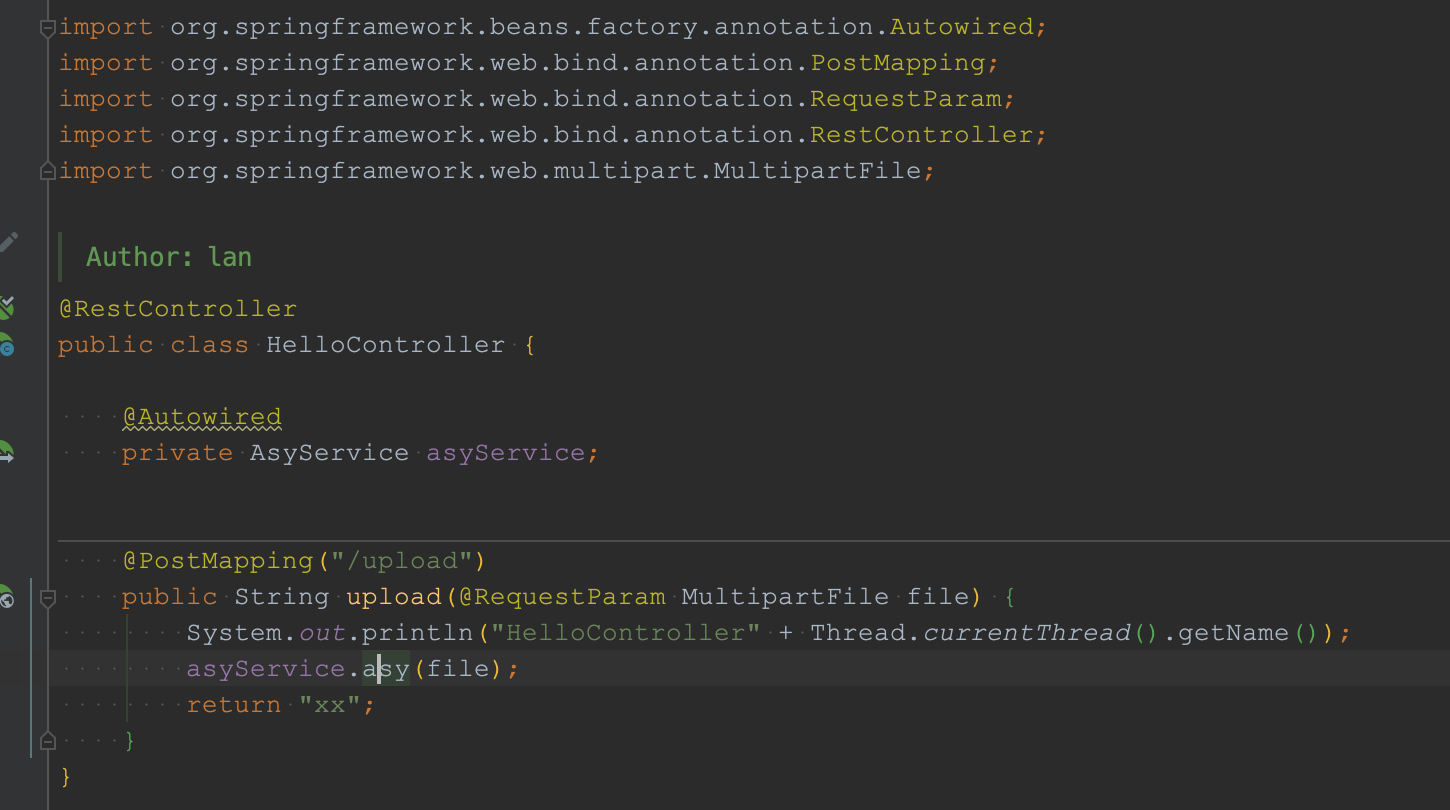Click the String return type of upload
The width and height of the screenshot is (1450, 810).
point(282,597)
